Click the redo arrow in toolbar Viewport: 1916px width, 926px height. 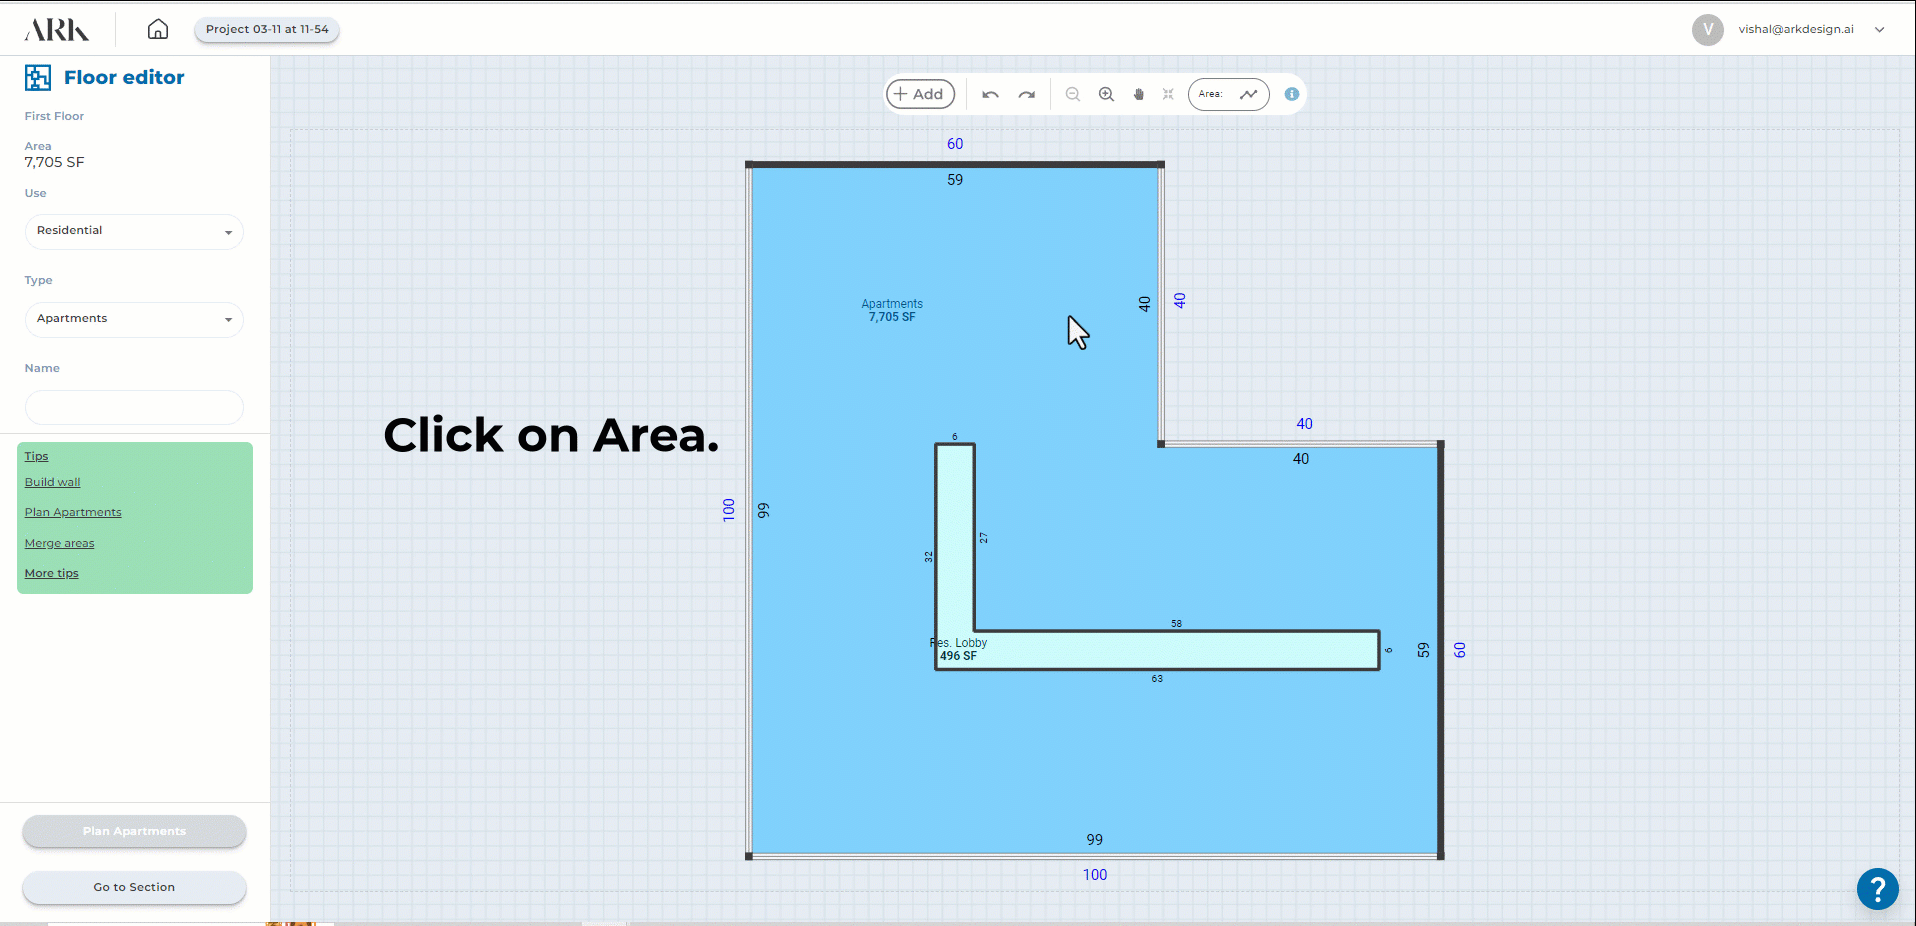pos(1026,94)
